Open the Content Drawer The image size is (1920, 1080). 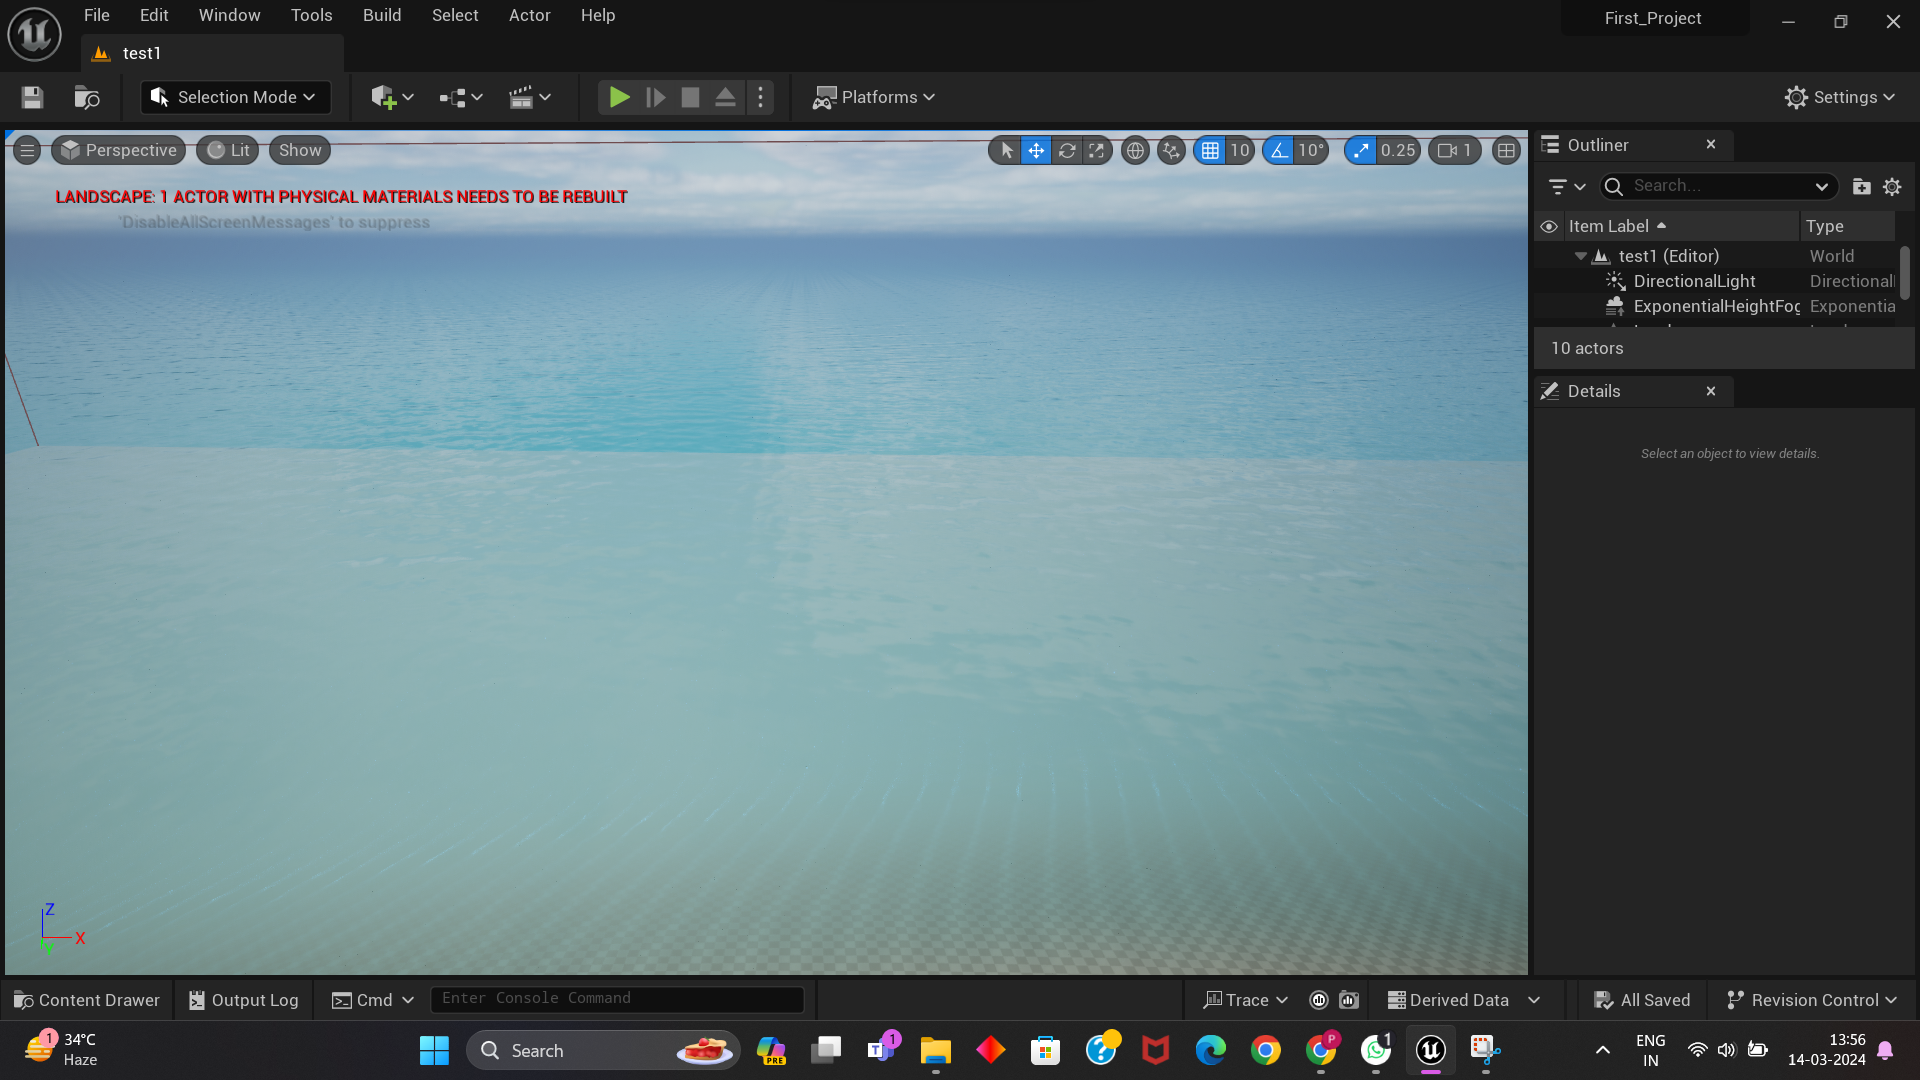(87, 999)
